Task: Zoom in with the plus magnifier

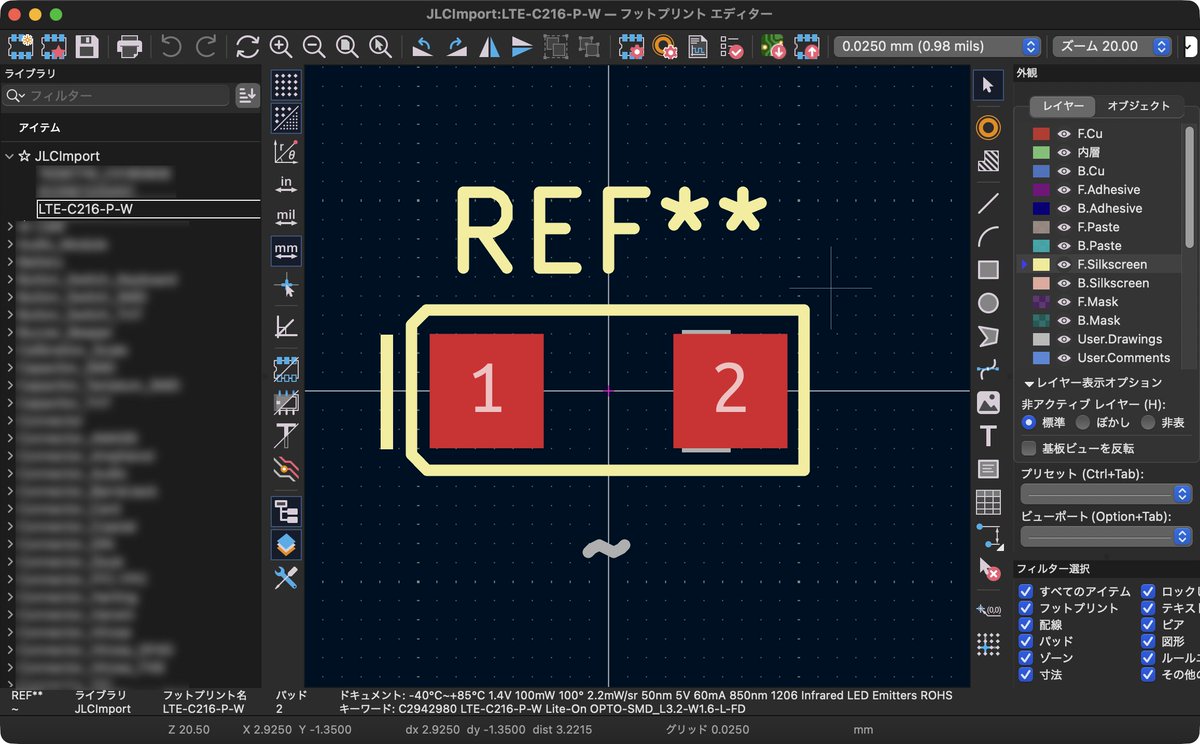Action: (x=281, y=46)
